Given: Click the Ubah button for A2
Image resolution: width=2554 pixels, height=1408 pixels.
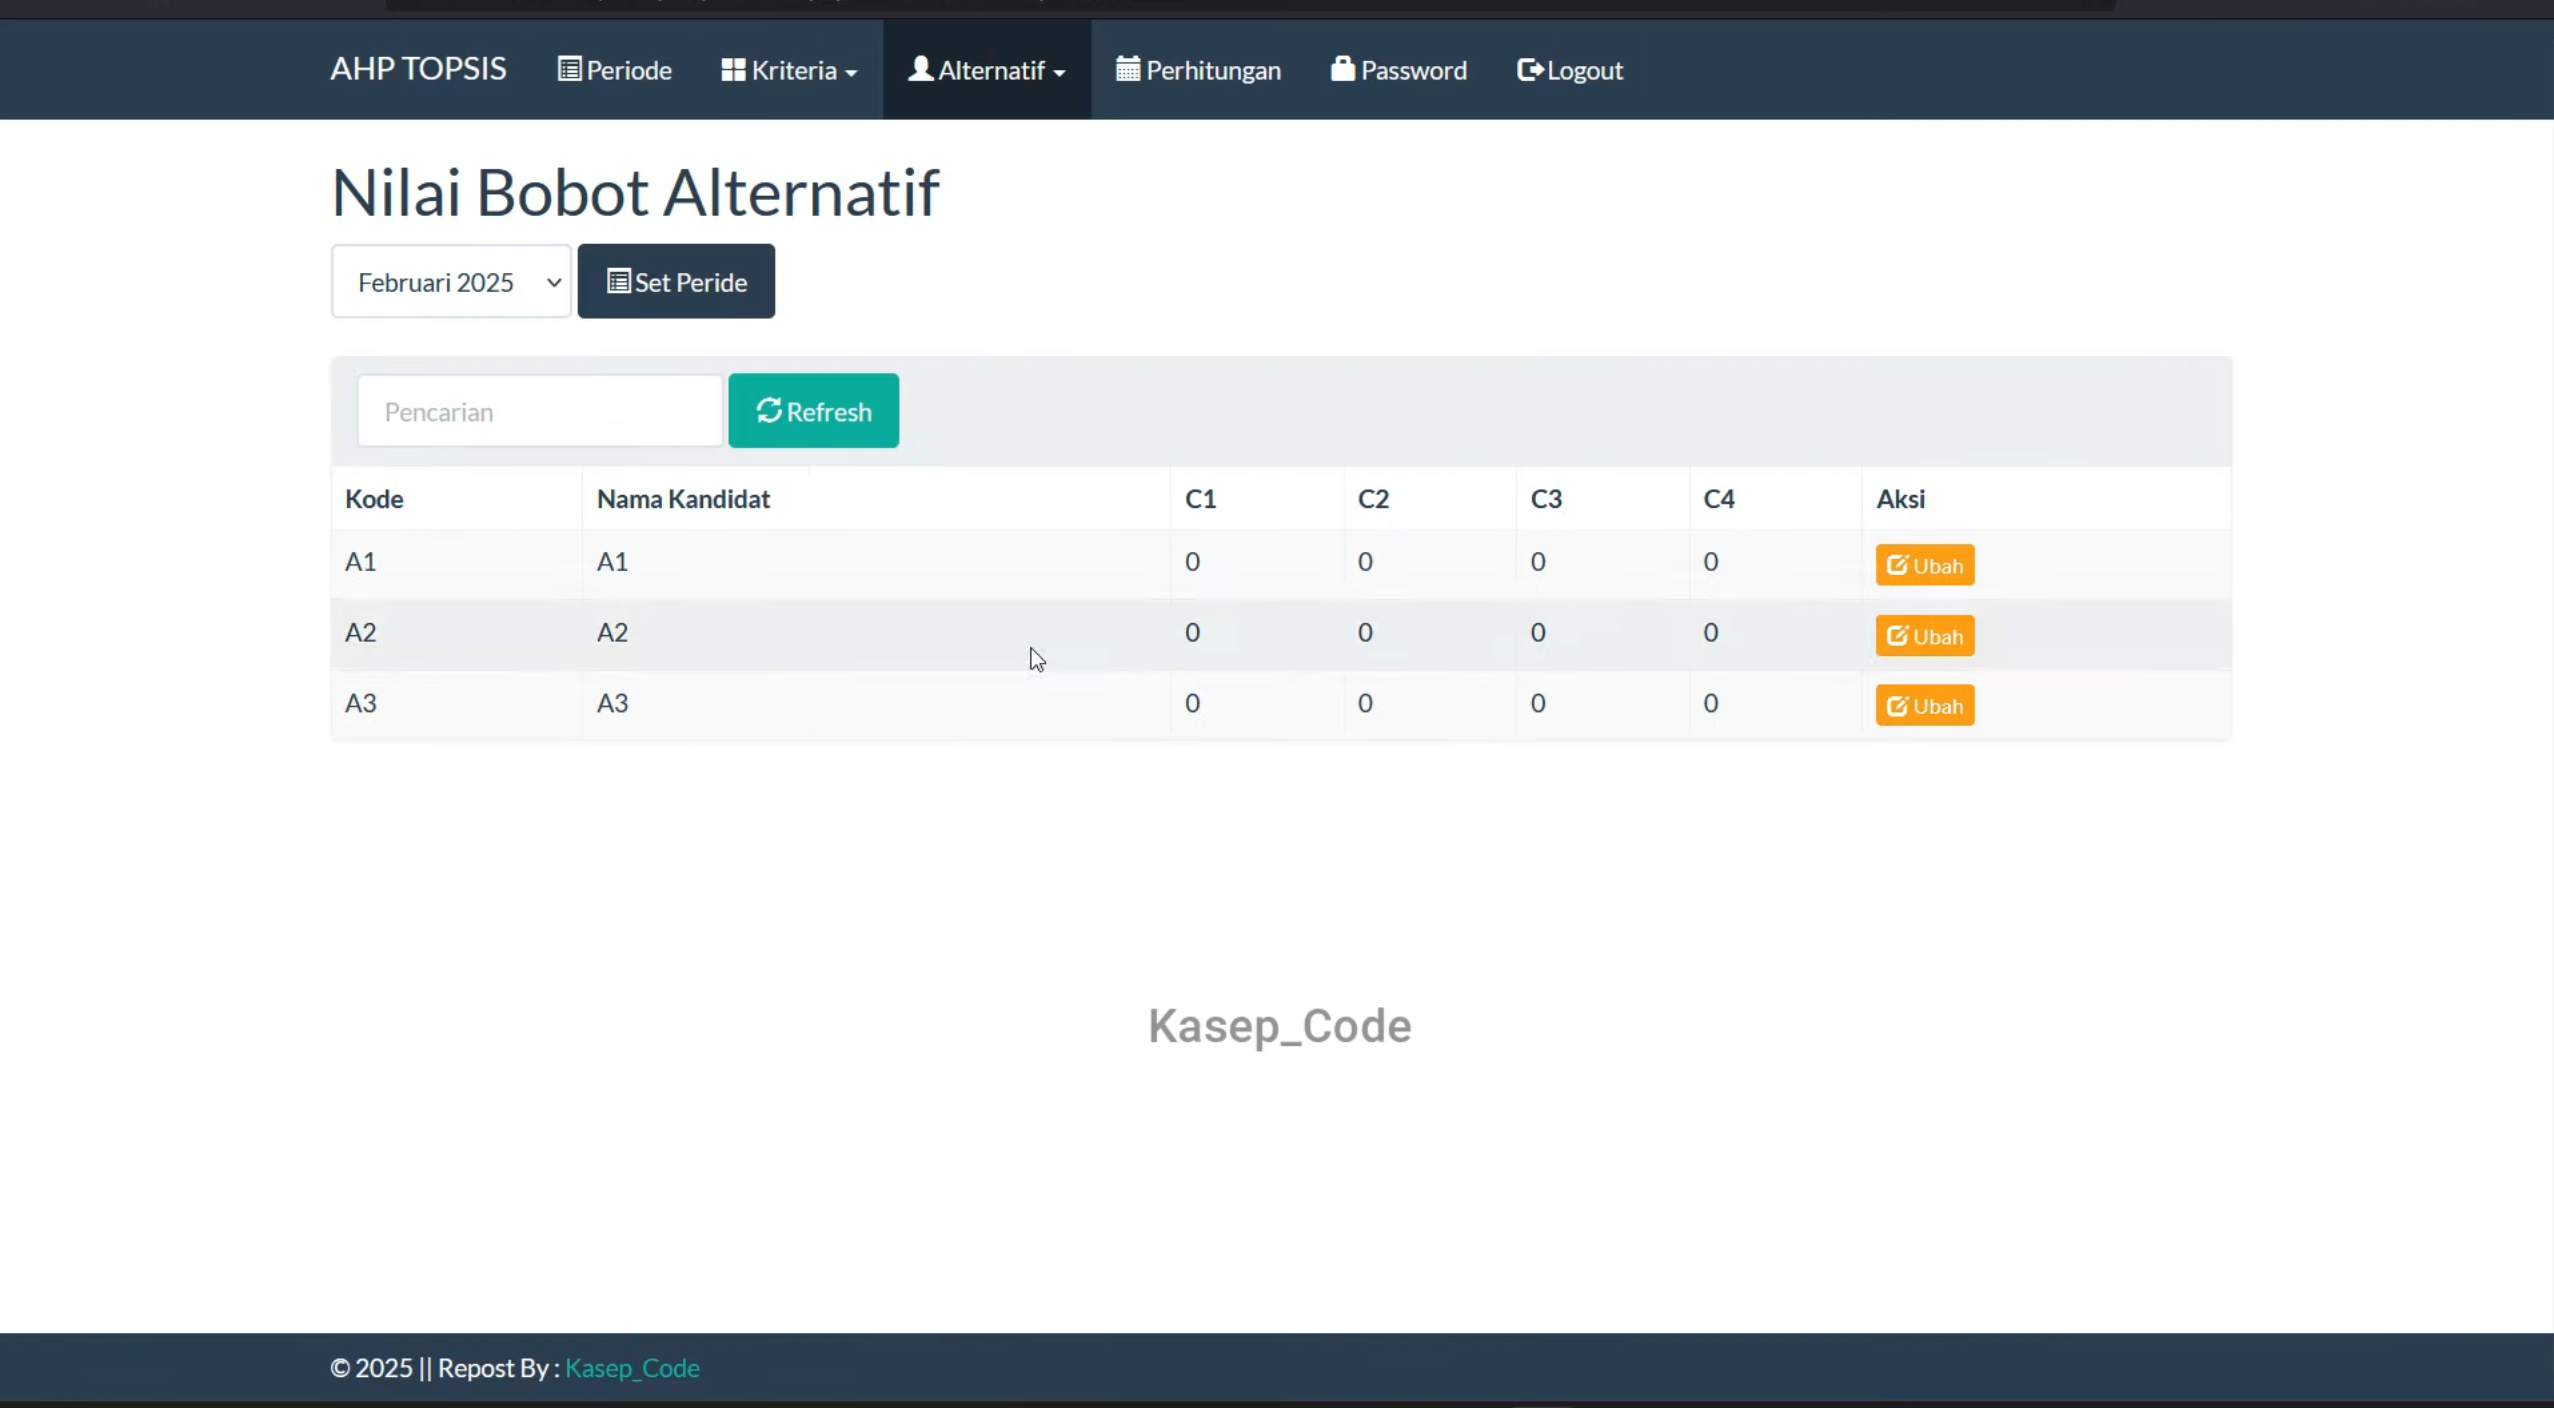Looking at the screenshot, I should tap(1925, 636).
